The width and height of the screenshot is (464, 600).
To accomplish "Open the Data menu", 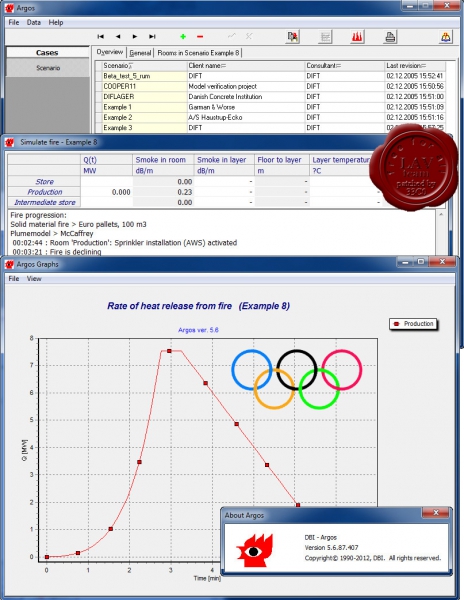I will (34, 23).
